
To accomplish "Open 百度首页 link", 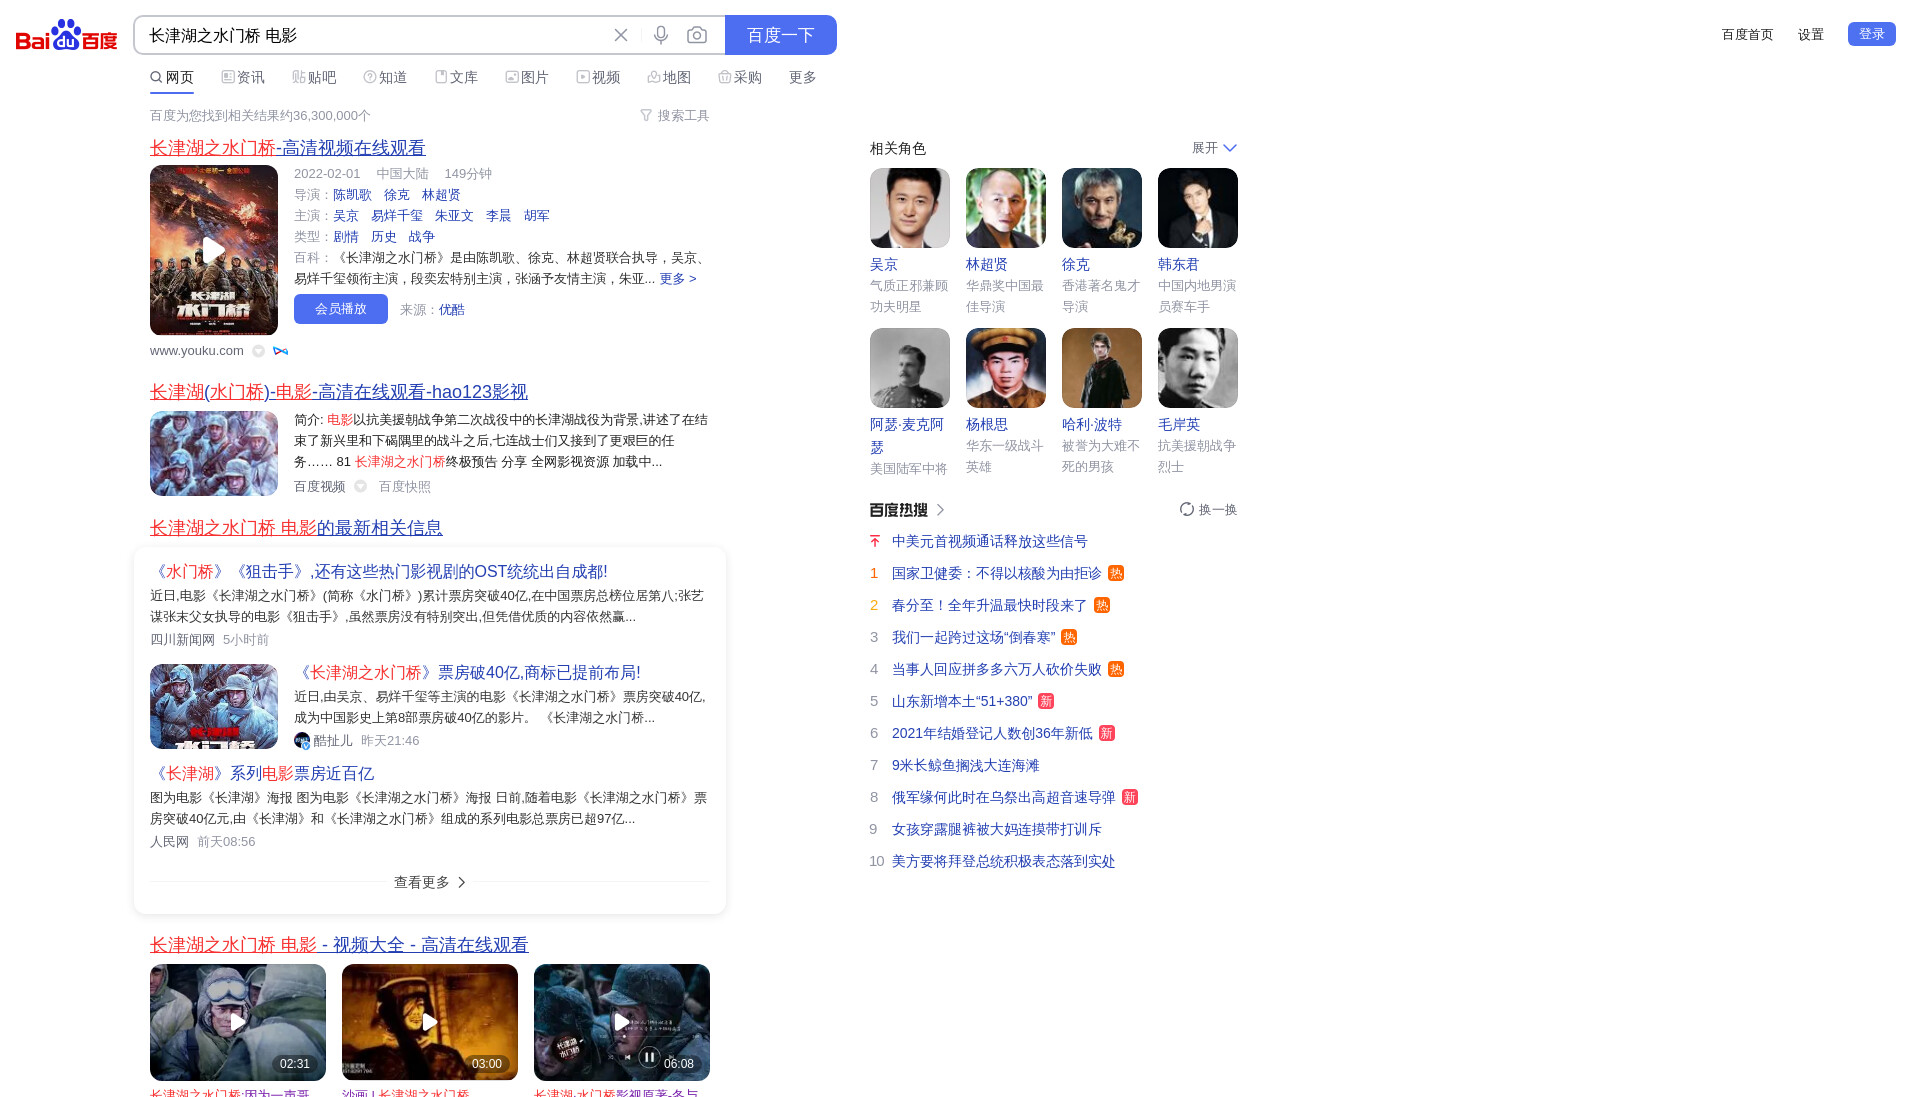I will coord(1747,35).
